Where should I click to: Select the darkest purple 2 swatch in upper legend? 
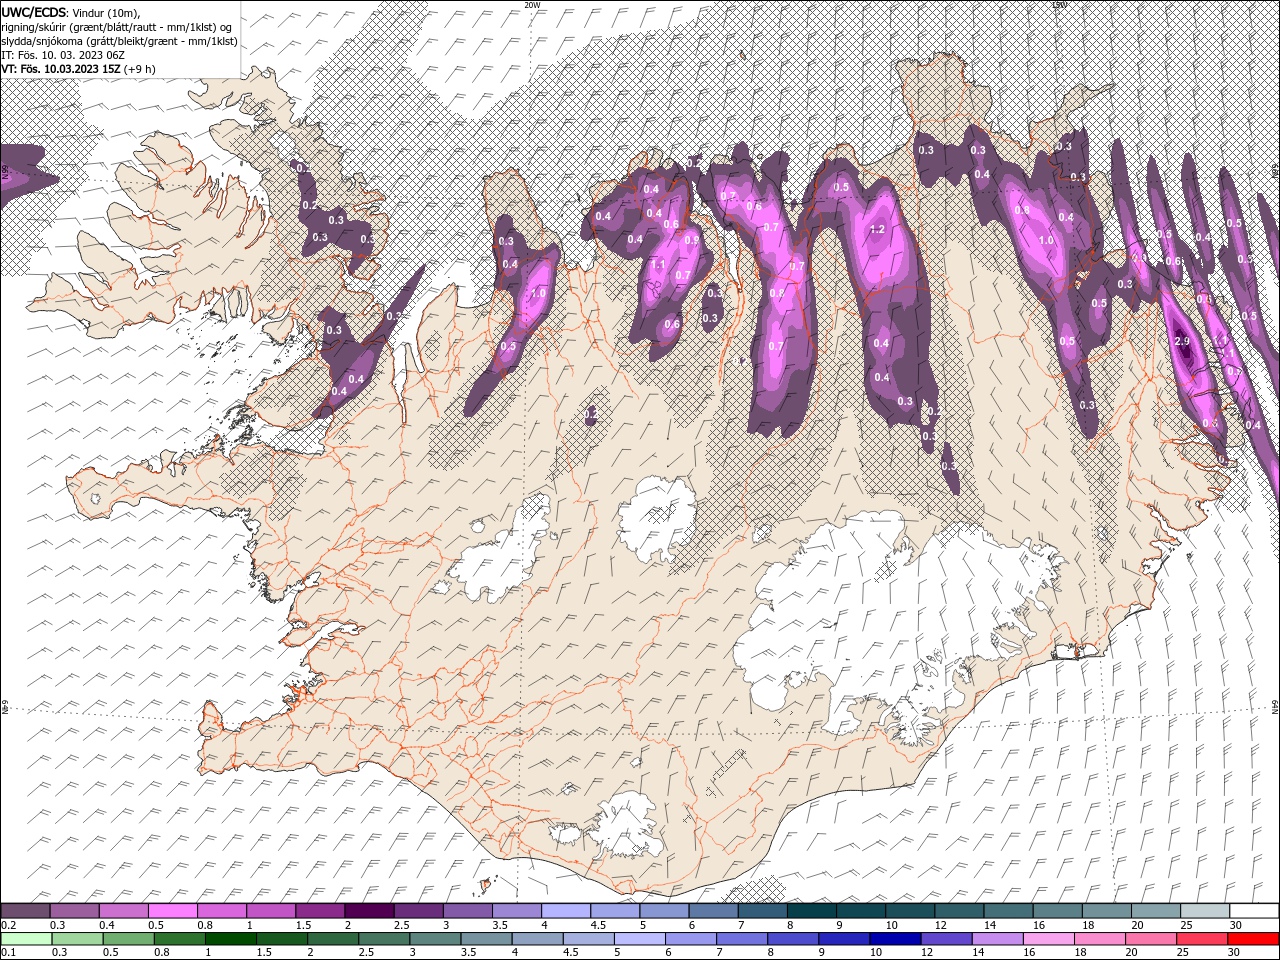[369, 911]
